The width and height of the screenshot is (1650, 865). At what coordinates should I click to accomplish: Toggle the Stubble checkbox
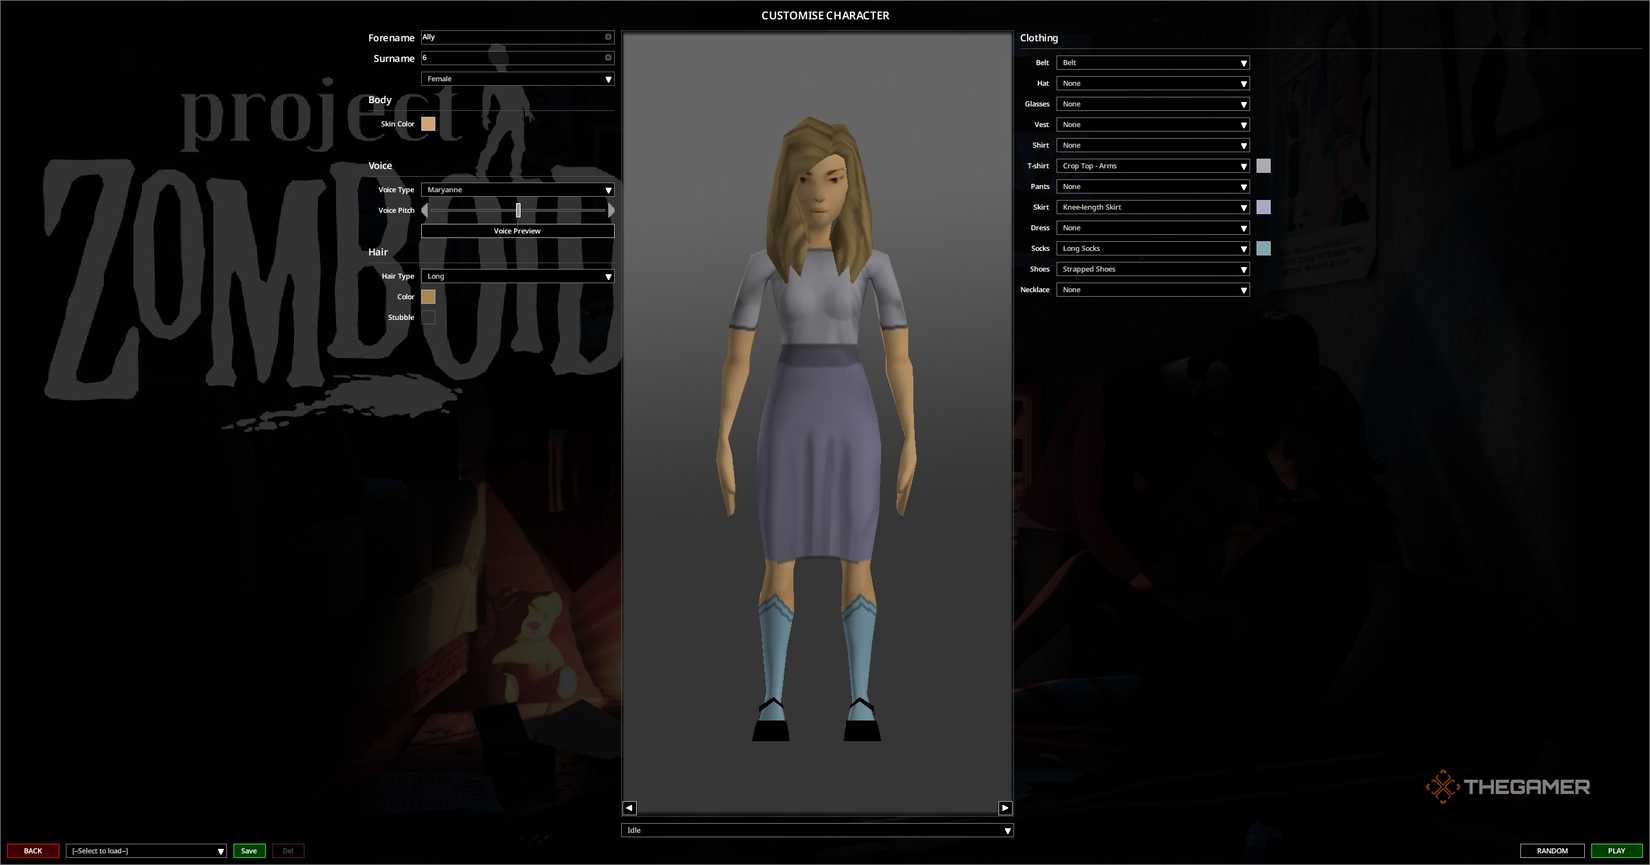tap(428, 317)
